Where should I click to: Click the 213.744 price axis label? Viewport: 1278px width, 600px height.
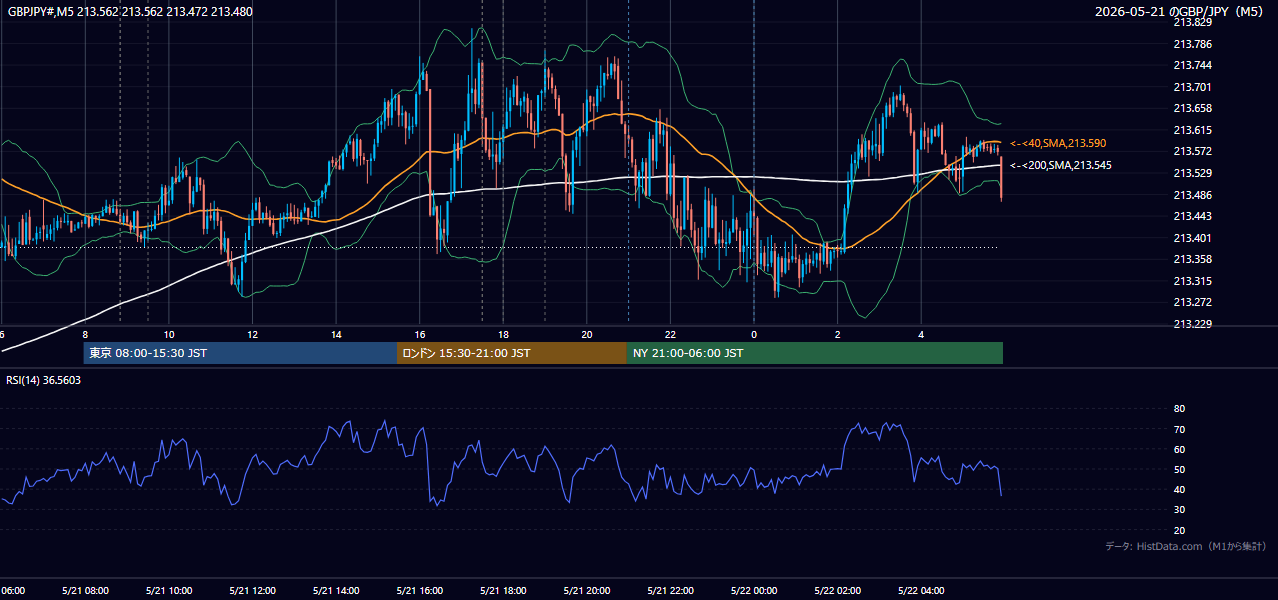coord(1192,65)
